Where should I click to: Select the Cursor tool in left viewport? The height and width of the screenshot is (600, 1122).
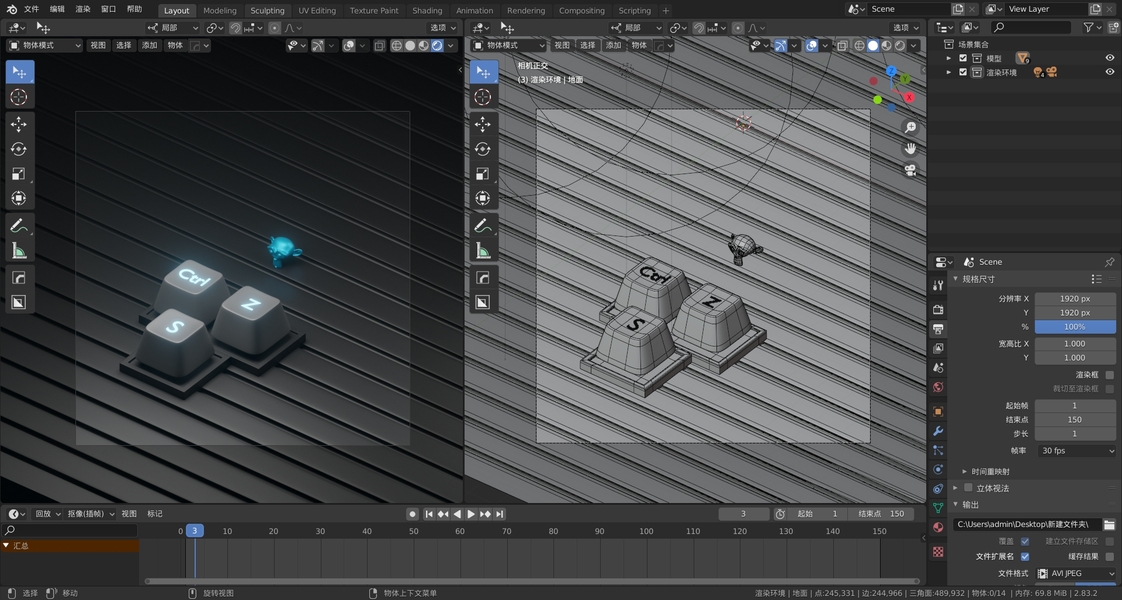pyautogui.click(x=19, y=97)
